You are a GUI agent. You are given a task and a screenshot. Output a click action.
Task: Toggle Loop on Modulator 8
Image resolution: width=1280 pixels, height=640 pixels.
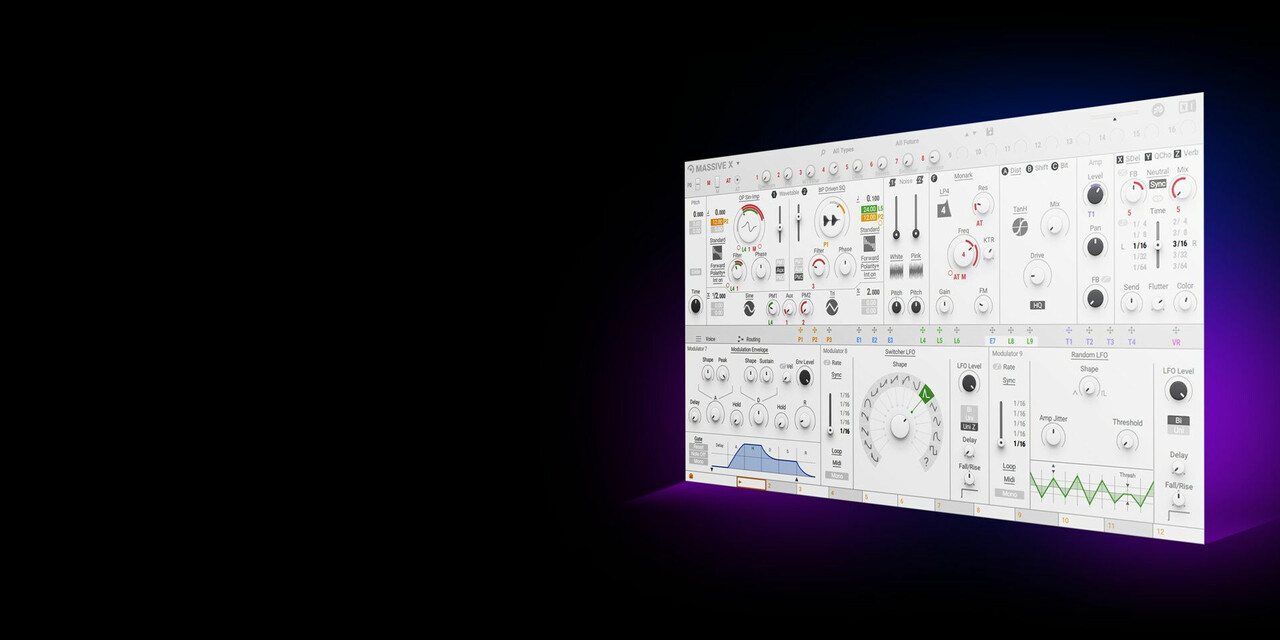tap(836, 451)
